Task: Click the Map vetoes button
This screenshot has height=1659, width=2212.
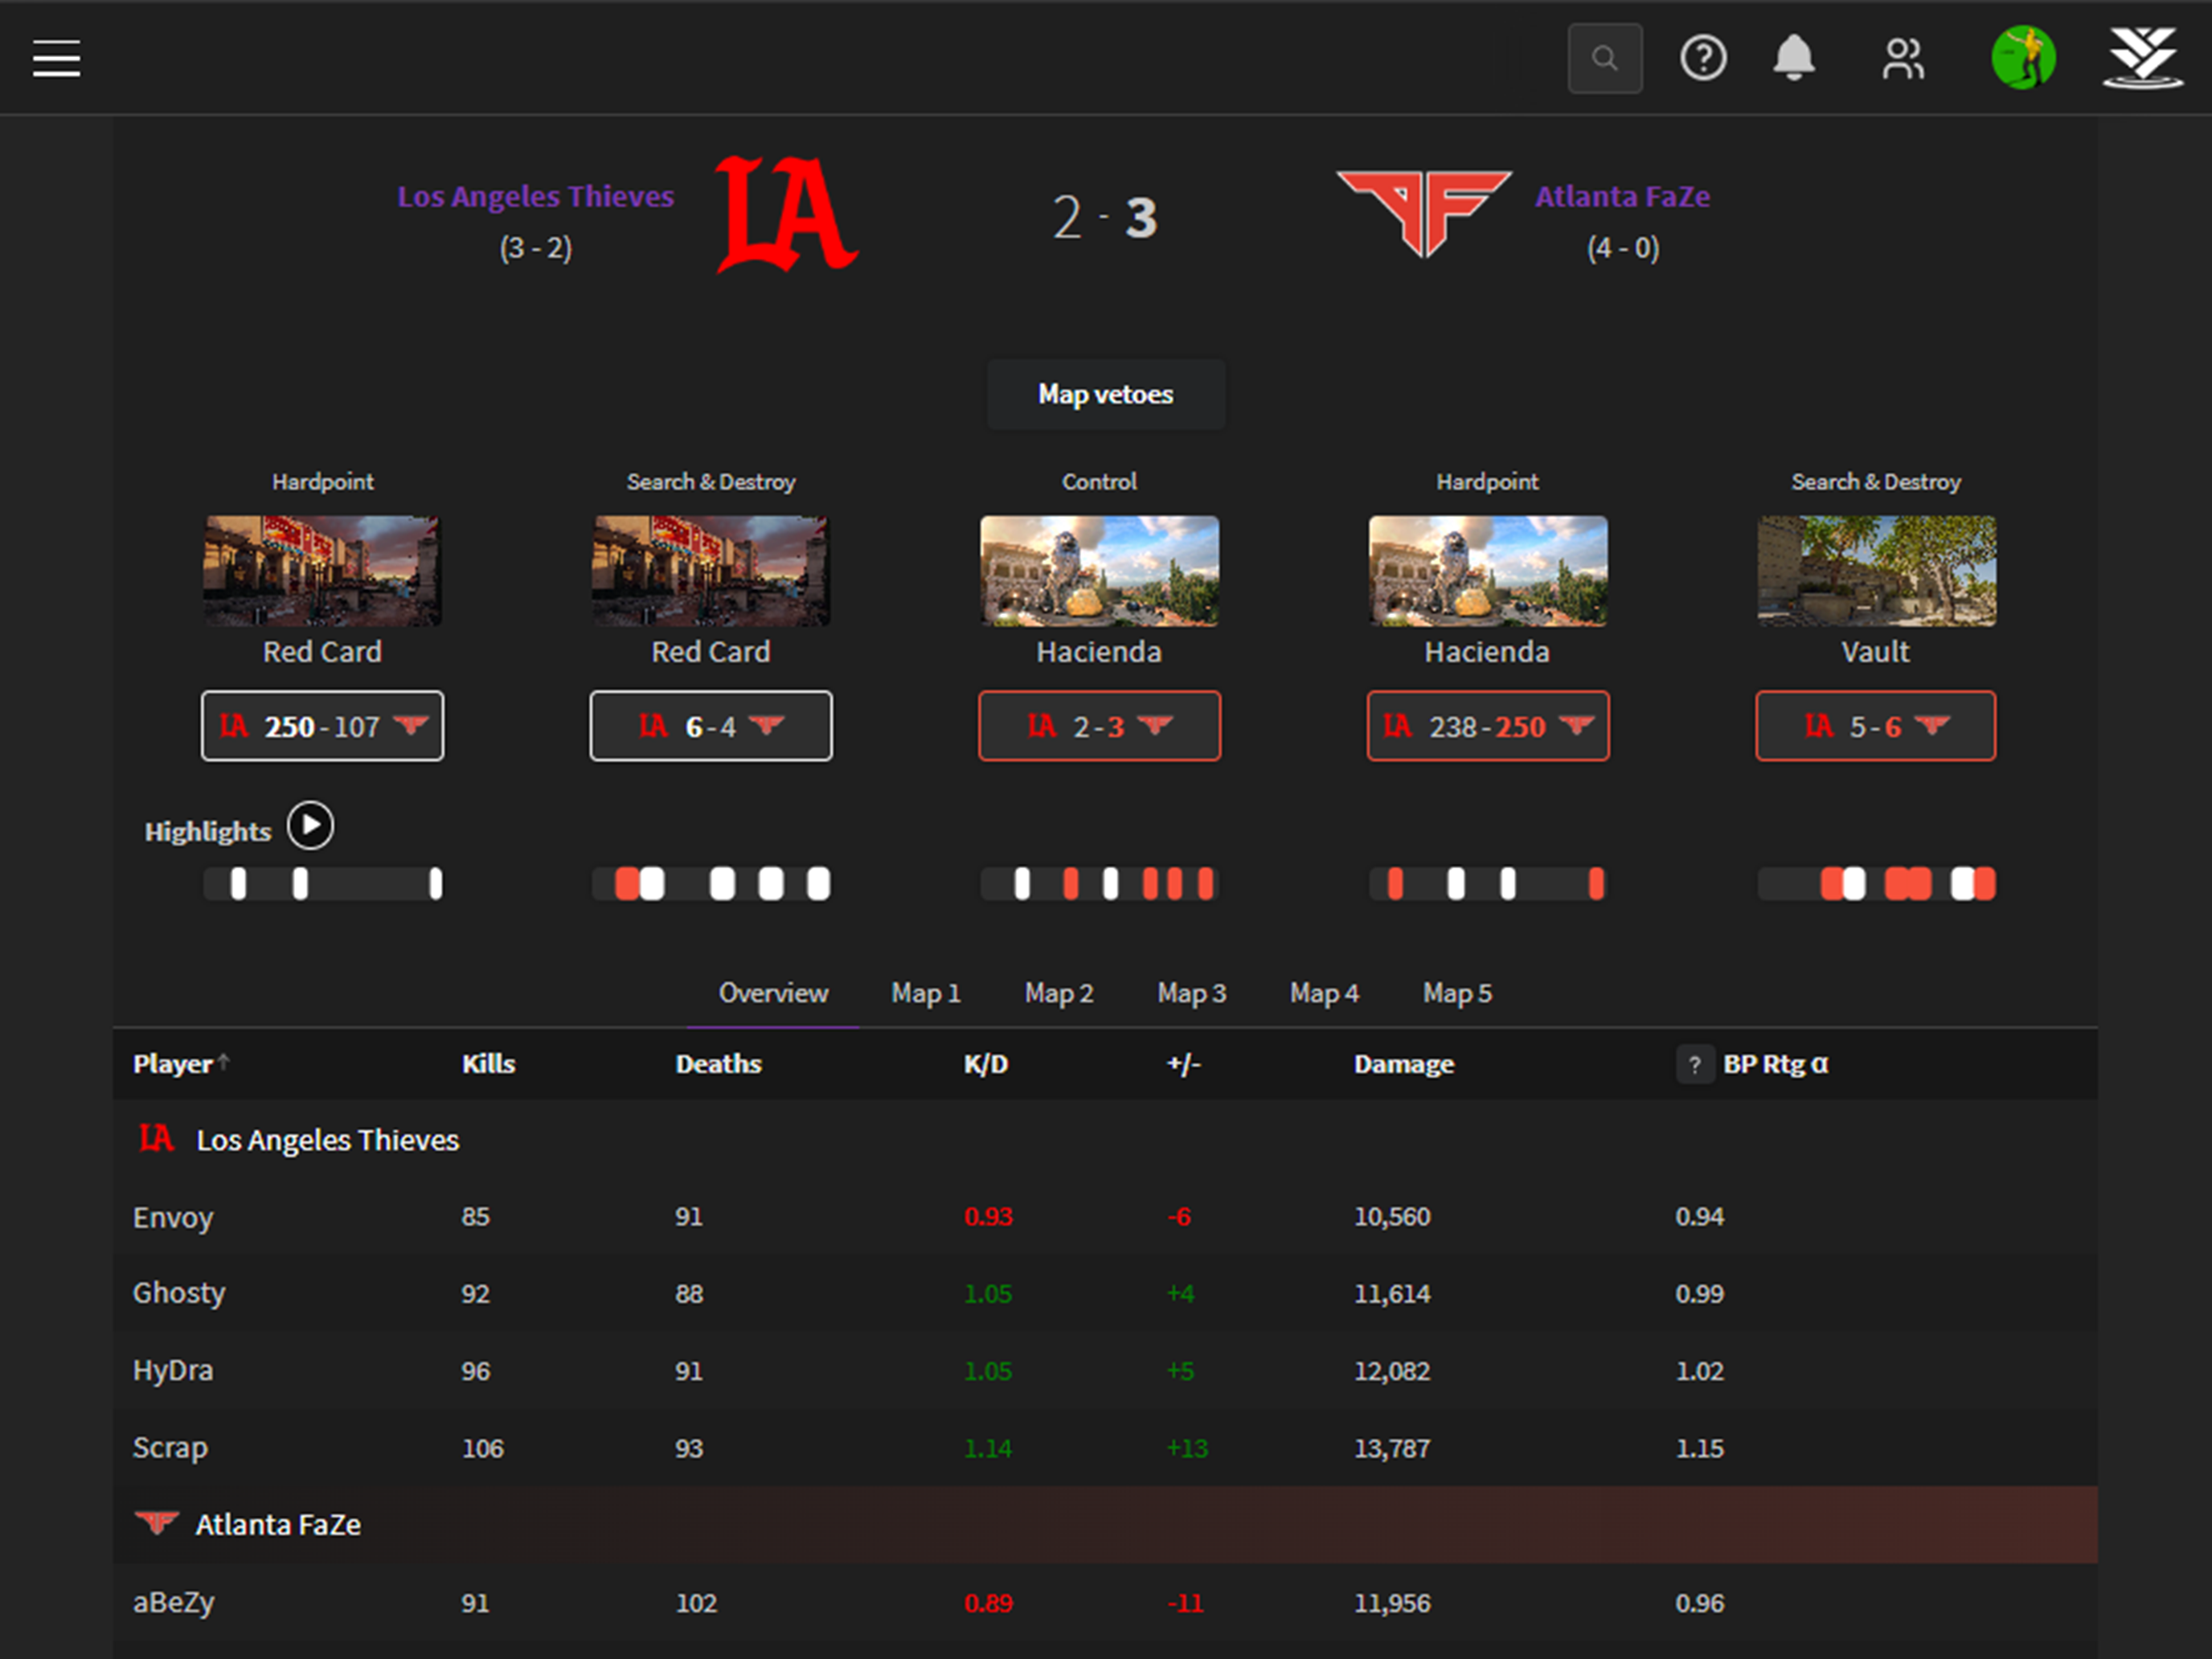Action: [1106, 394]
